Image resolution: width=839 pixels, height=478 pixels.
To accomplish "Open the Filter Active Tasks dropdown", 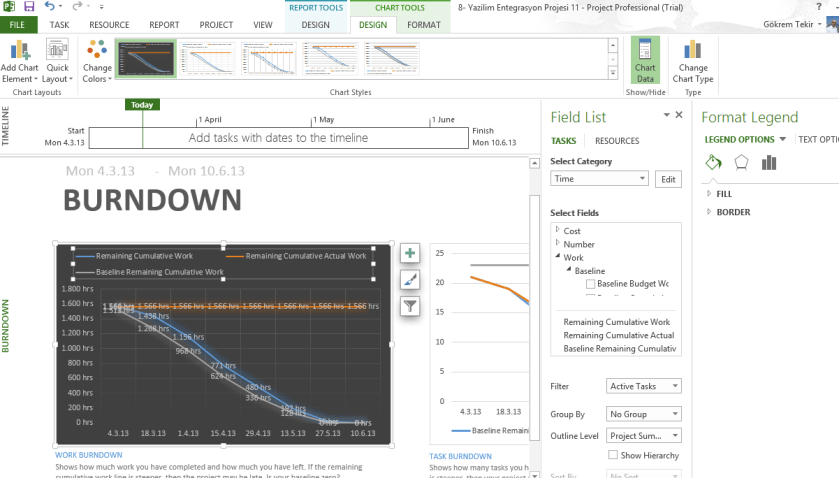I will pyautogui.click(x=644, y=386).
